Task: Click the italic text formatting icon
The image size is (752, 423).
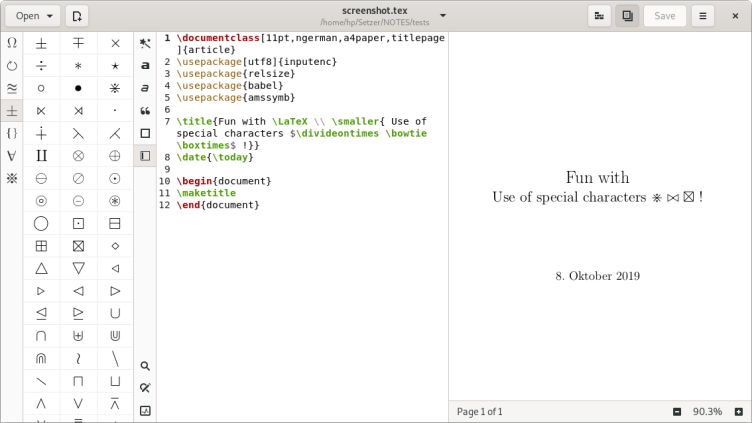Action: [x=145, y=88]
